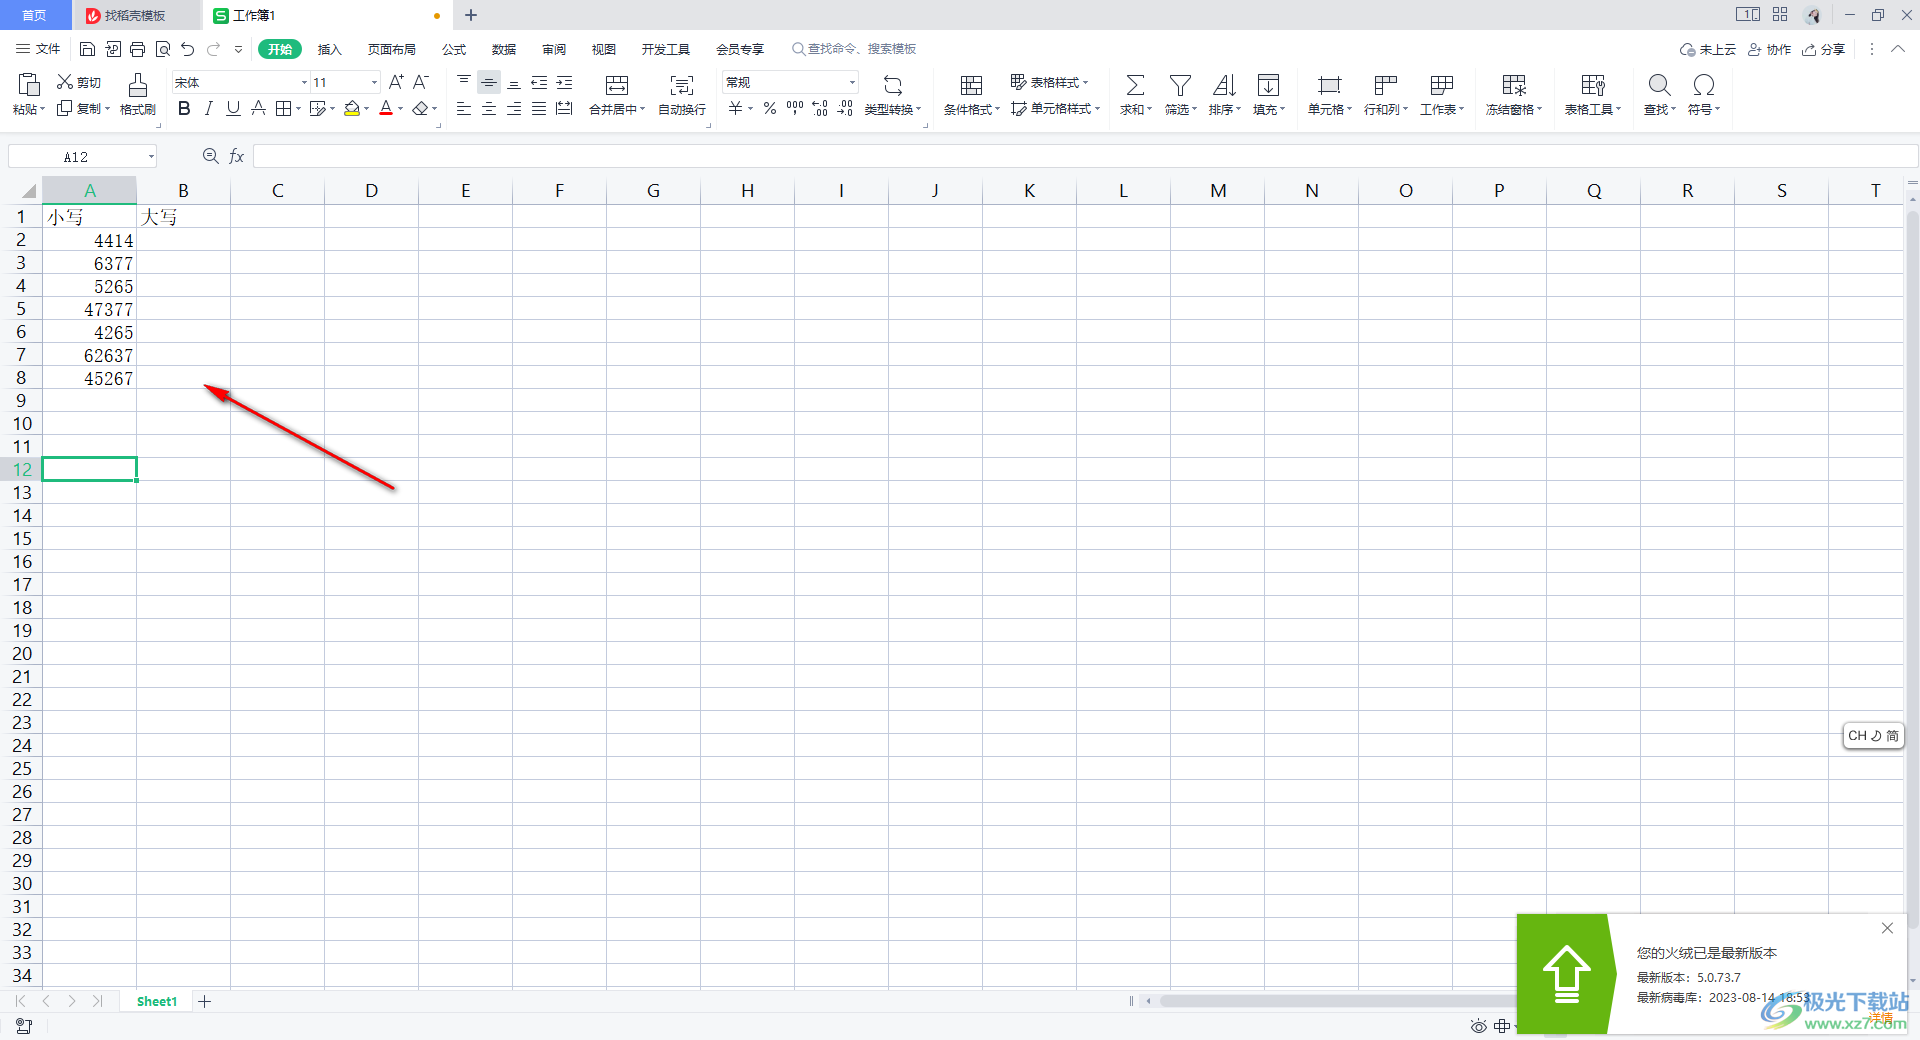This screenshot has height=1040, width=1920.
Task: Click the percent style icon
Action: [770, 108]
